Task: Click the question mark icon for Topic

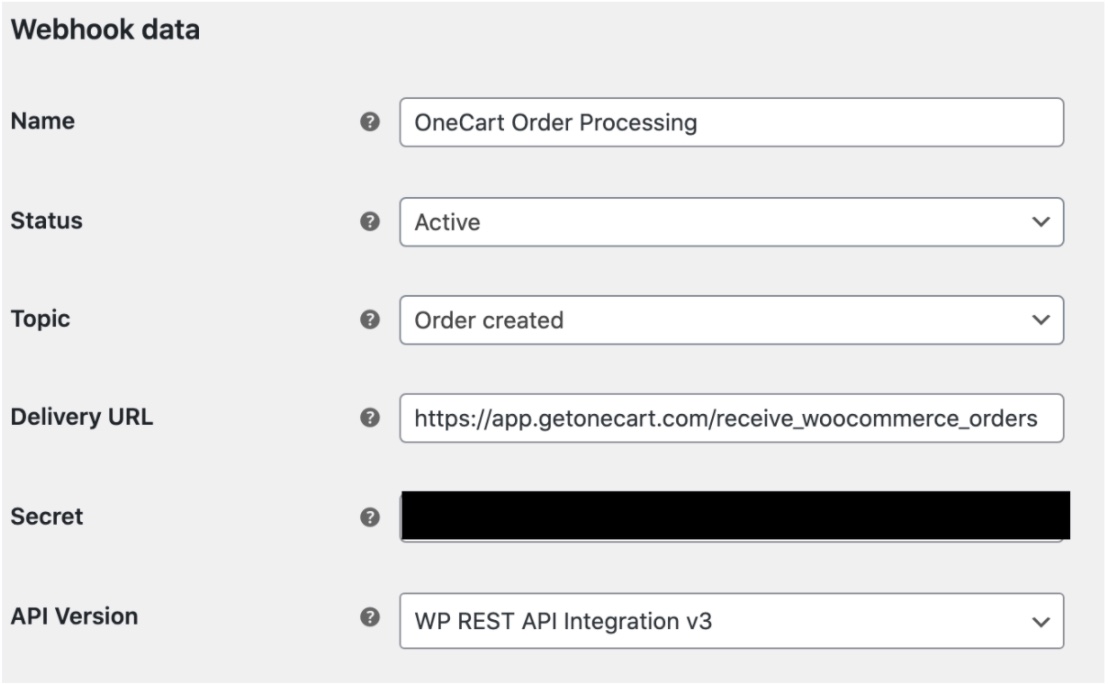Action: tap(370, 320)
